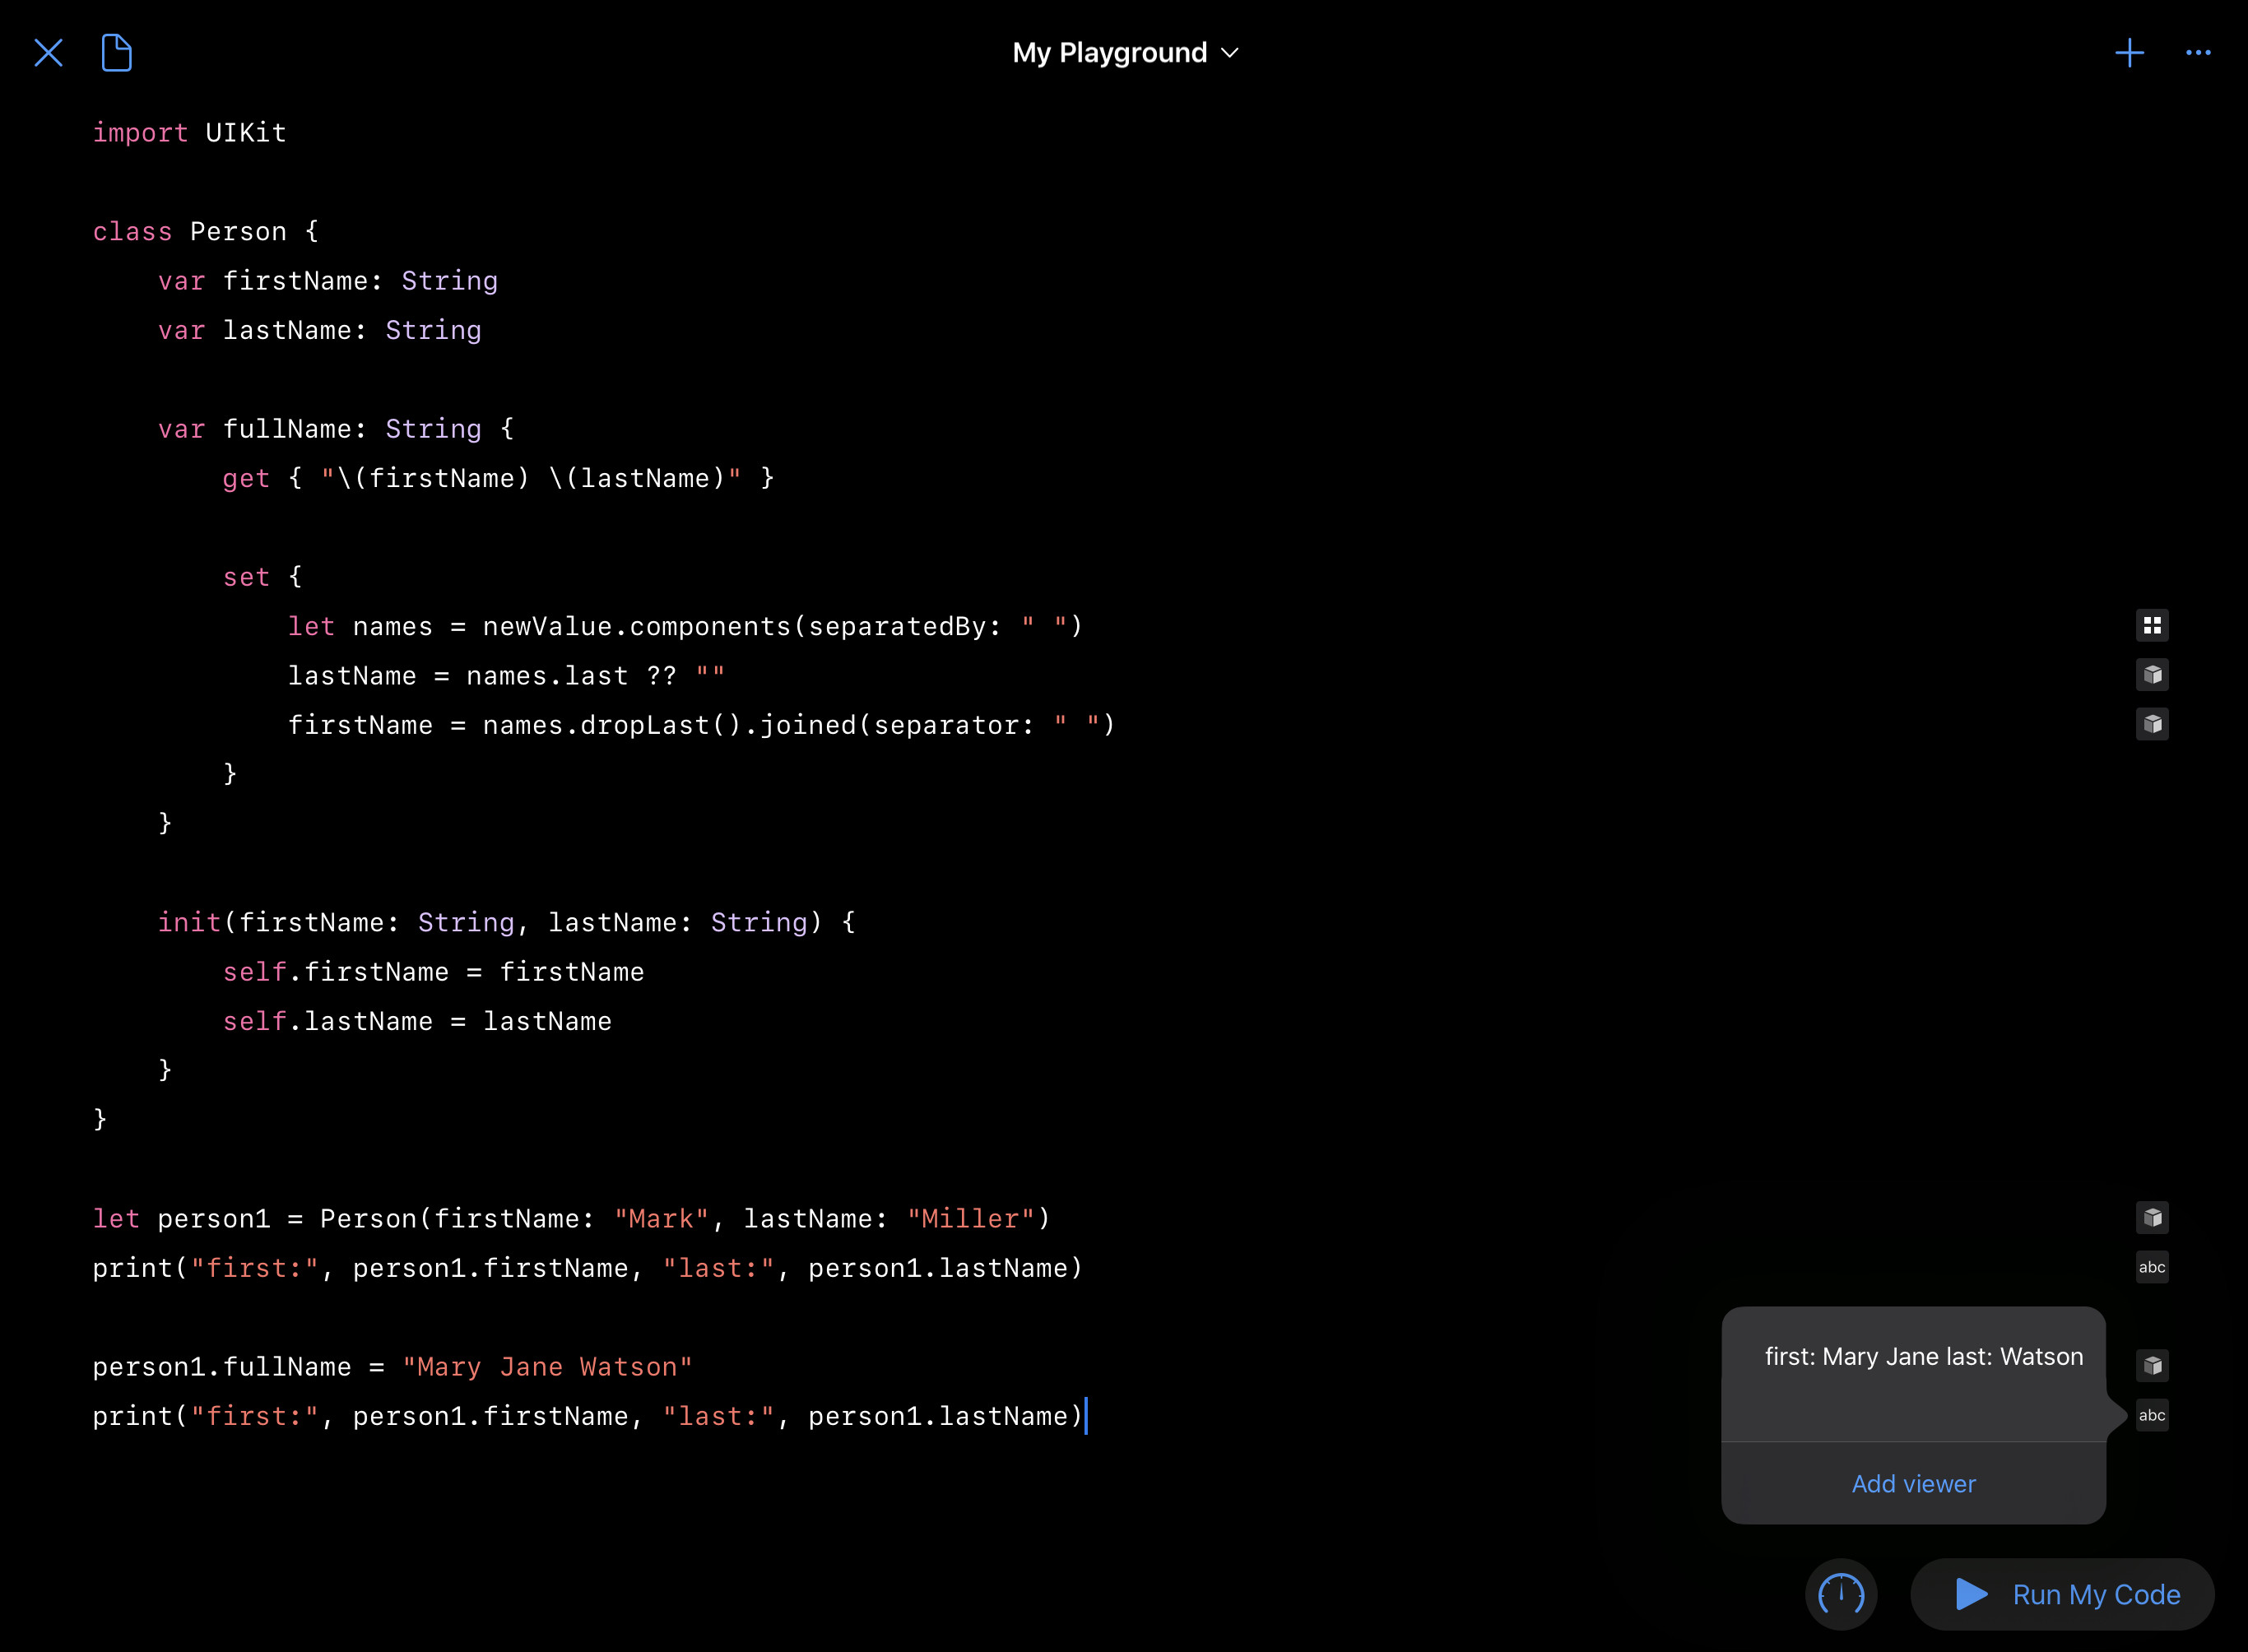The width and height of the screenshot is (2248, 1652).
Task: Place cursor in "Mary Jane Watson" string
Action: coord(546,1367)
